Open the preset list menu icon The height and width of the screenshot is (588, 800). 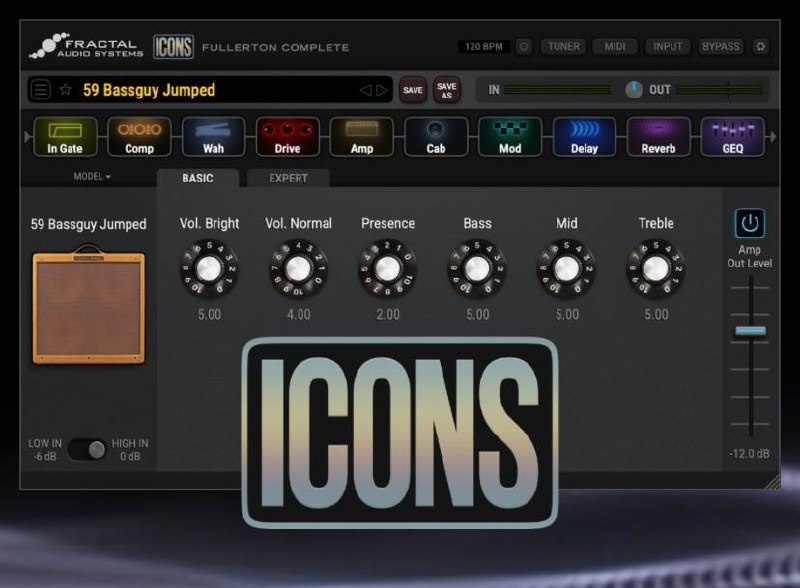41,90
